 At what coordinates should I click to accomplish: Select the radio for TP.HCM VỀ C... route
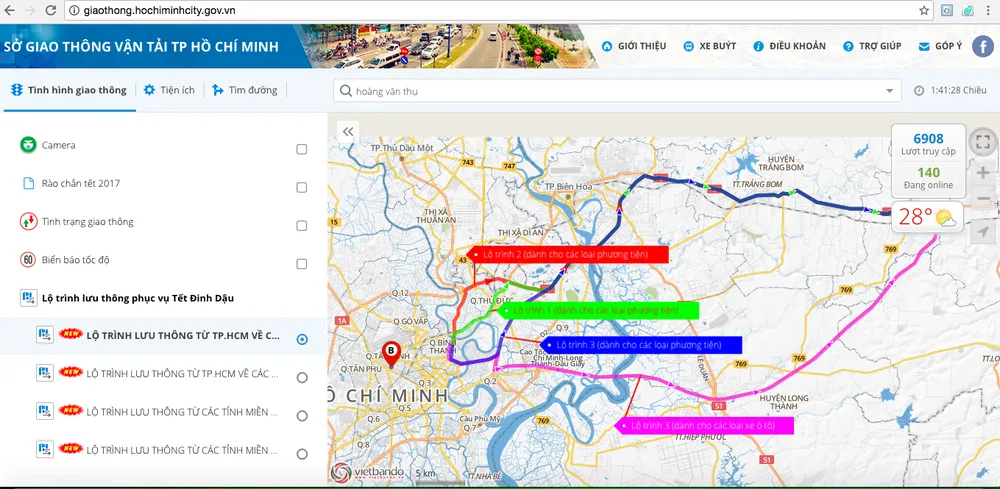coord(302,339)
